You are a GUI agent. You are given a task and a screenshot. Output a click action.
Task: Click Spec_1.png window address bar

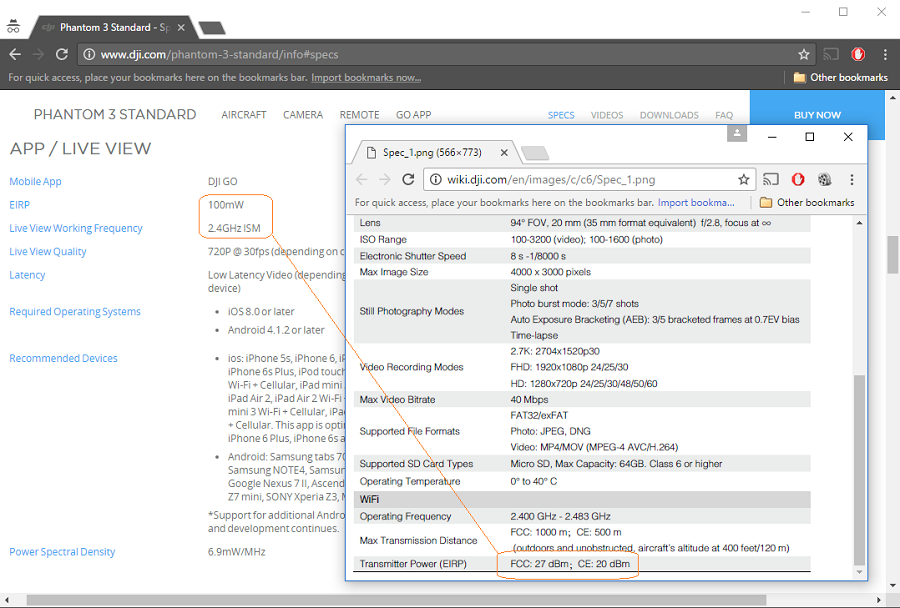590,180
